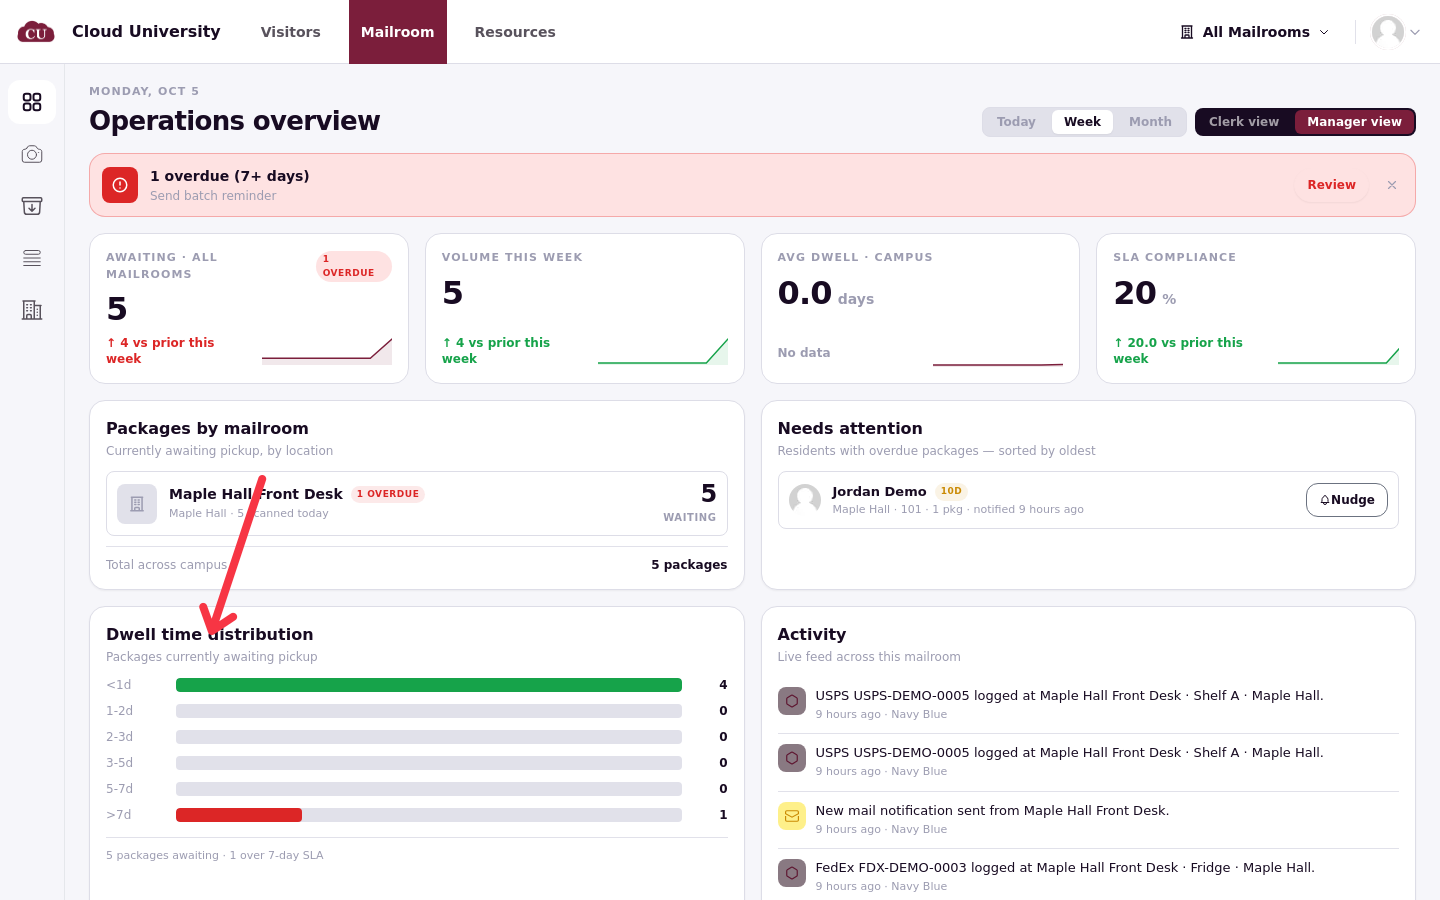This screenshot has width=1440, height=900.
Task: Click the 1 Overdue badge on Maple Hall
Action: 388,494
